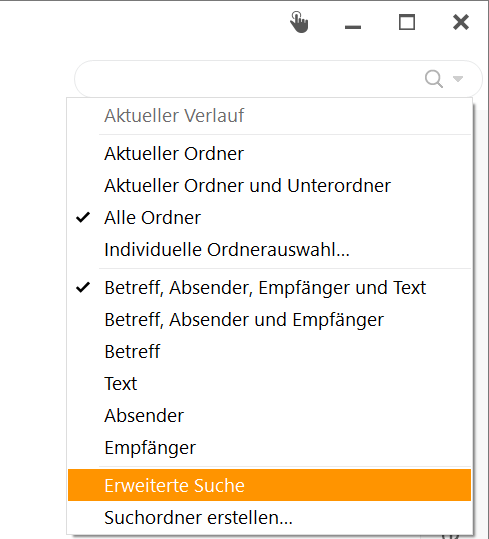Search only in Betreff
The height and width of the screenshot is (539, 489).
tap(269, 352)
